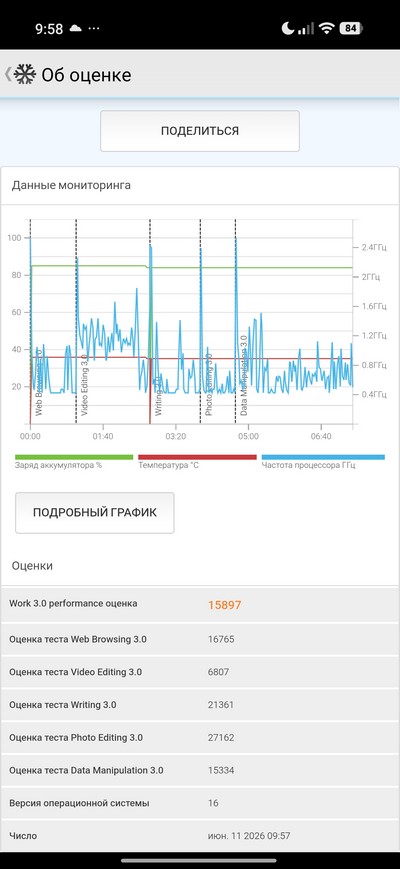Tap the do-not-disturb moon icon
This screenshot has width=400, height=869.
pos(288,28)
